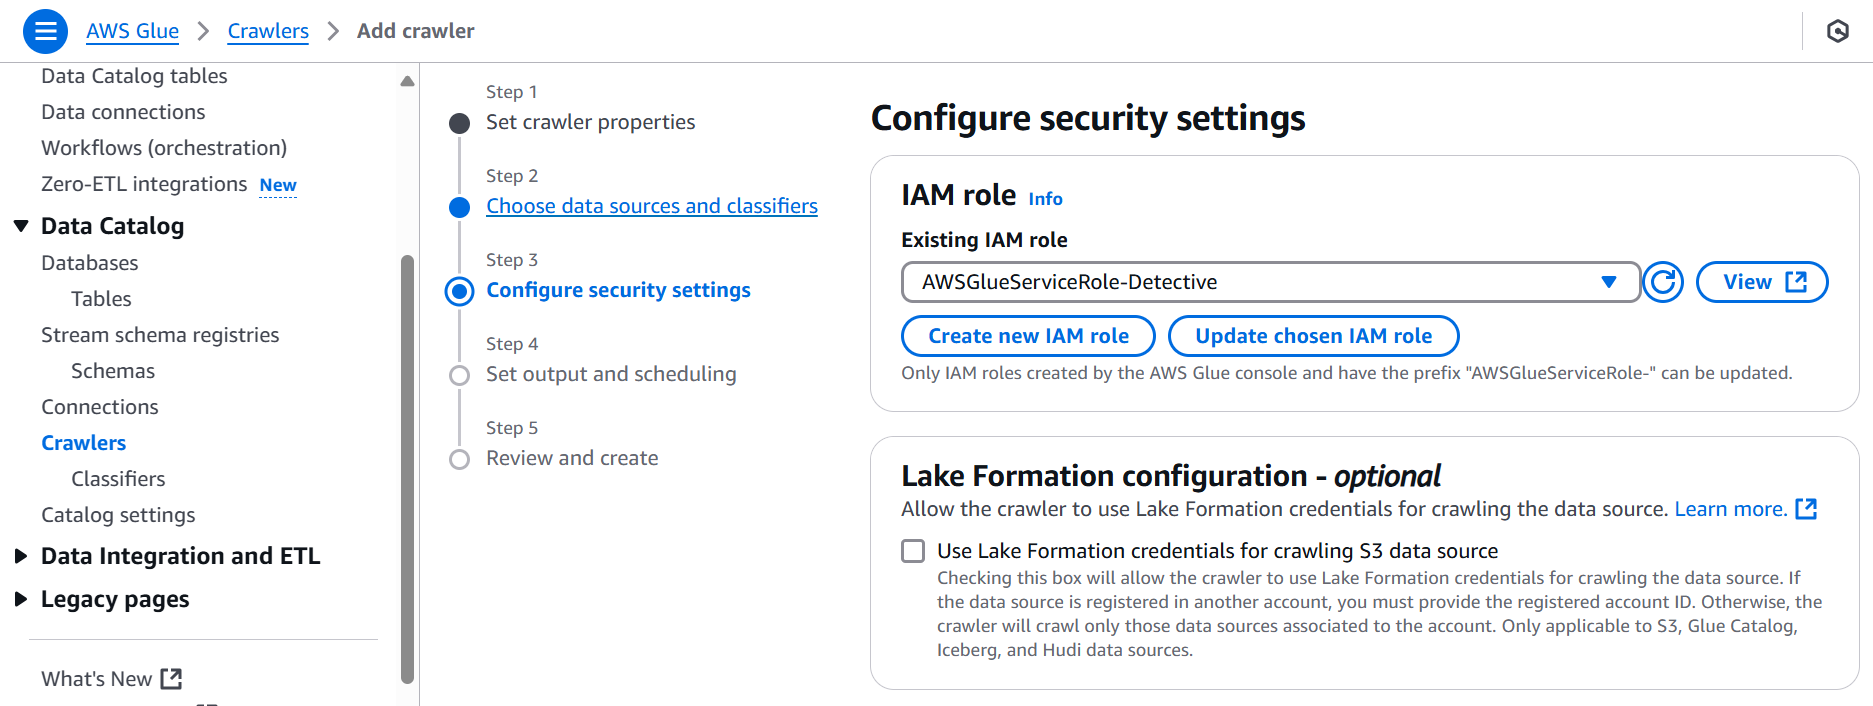Image resolution: width=1873 pixels, height=706 pixels.
Task: Open Choose data sources and classifiers step
Action: click(x=652, y=206)
